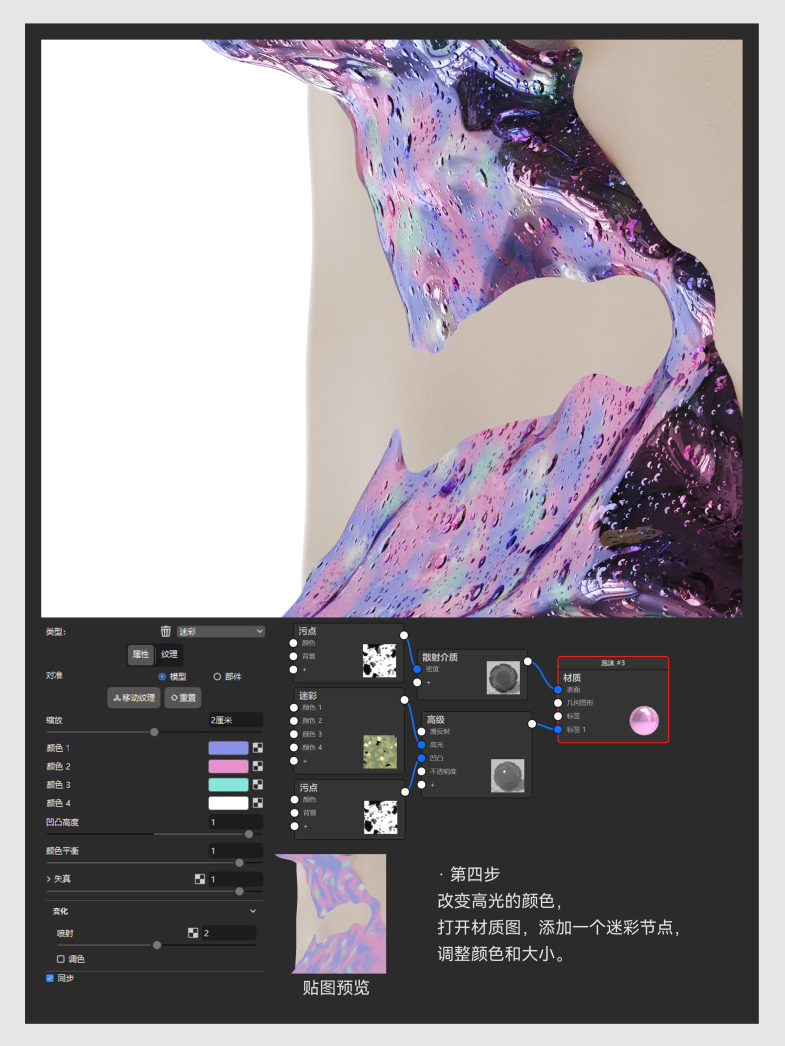
Task: Click the texture icon beside 噪射 value
Action: pyautogui.click(x=193, y=933)
